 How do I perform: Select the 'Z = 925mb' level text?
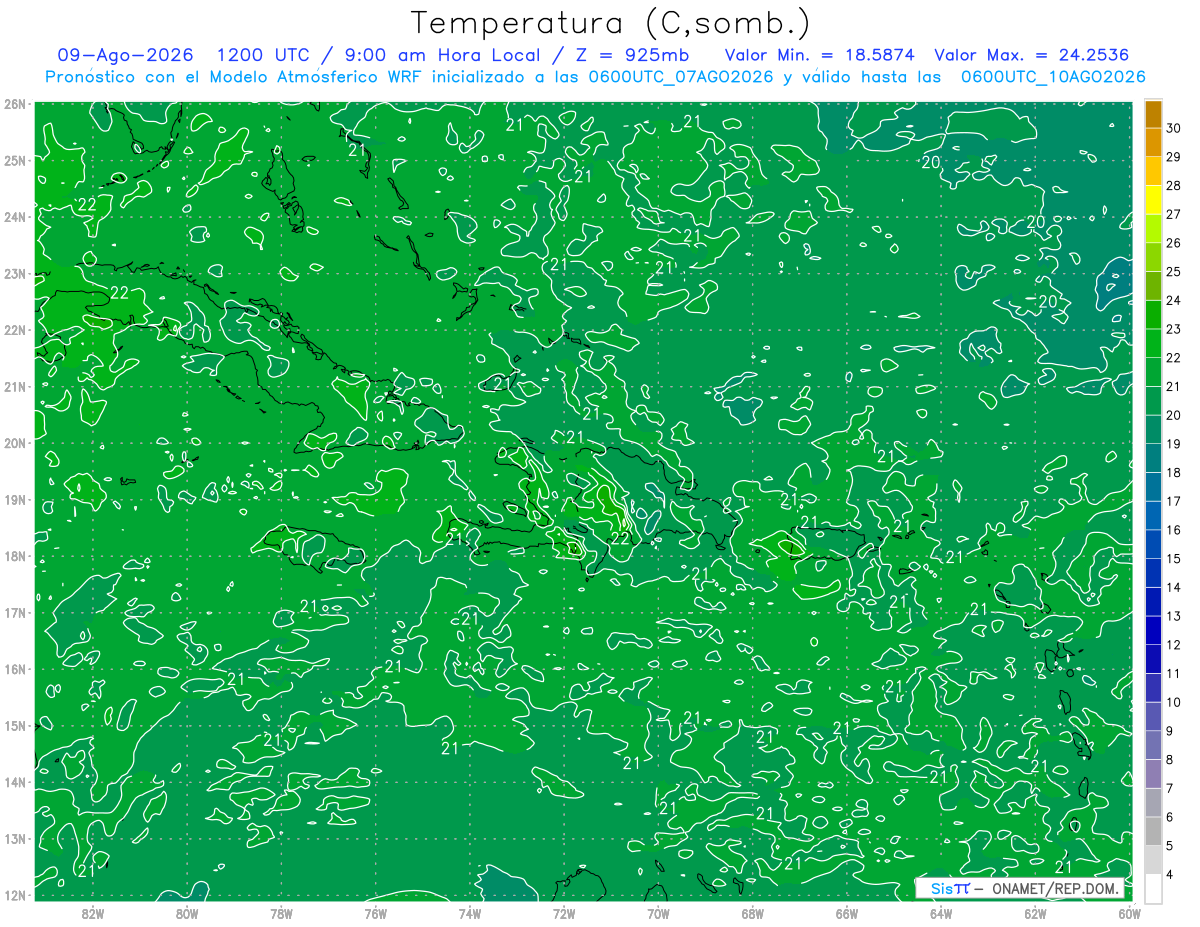(635, 55)
